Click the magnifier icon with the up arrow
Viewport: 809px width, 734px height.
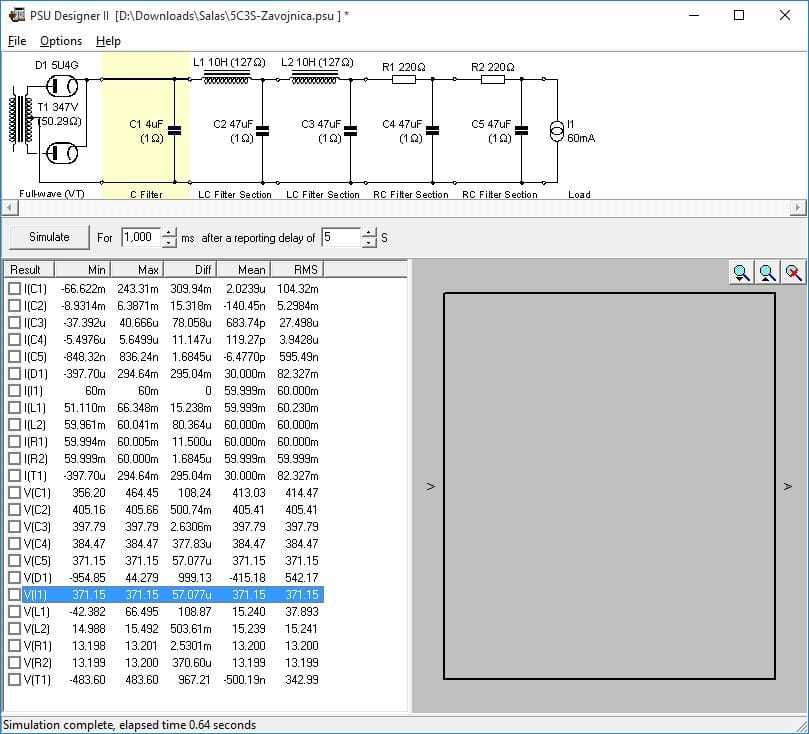(767, 273)
